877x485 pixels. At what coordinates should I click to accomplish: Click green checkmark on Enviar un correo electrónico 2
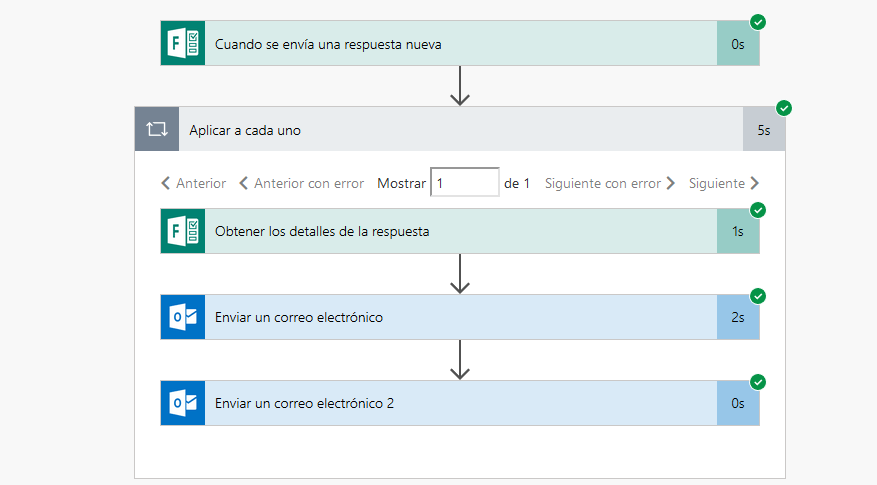[x=758, y=382]
